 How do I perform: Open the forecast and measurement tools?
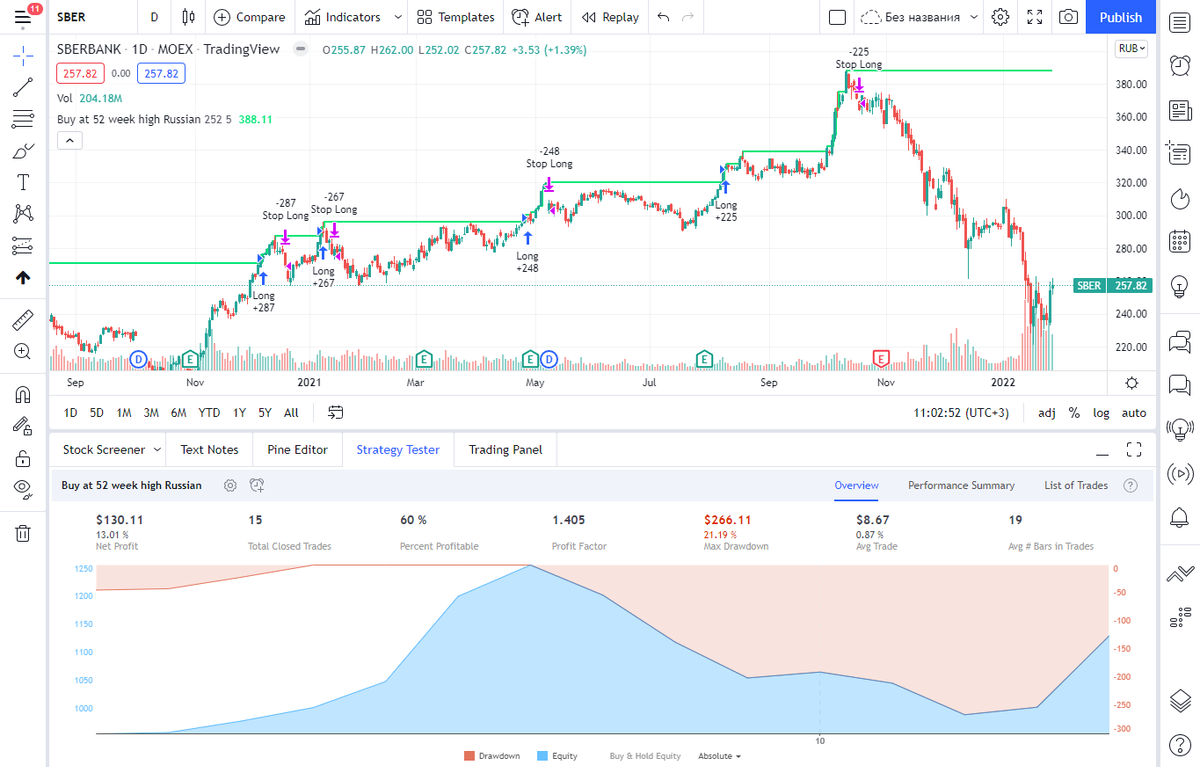click(22, 246)
